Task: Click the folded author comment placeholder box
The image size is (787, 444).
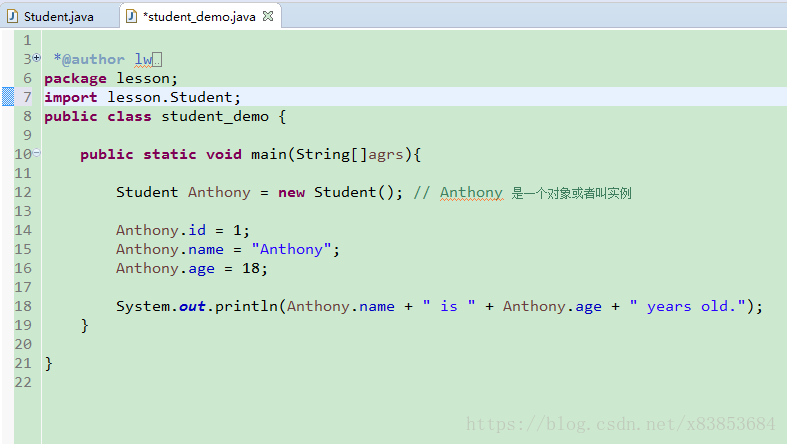Action: click(157, 60)
